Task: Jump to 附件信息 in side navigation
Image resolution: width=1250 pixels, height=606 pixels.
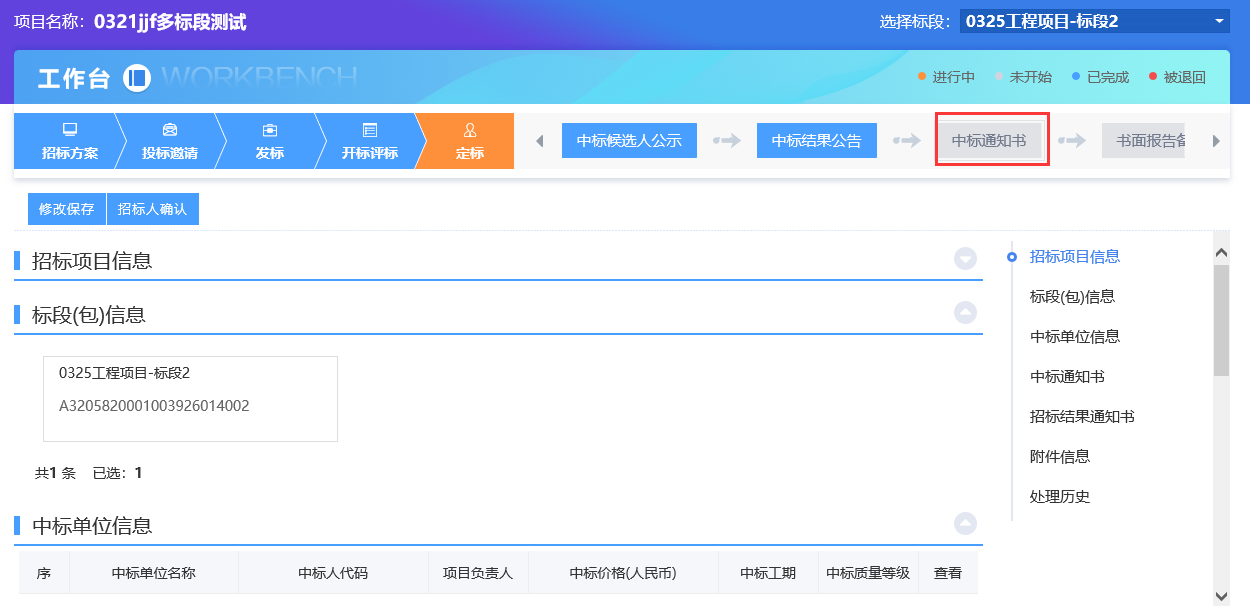Action: (1059, 456)
